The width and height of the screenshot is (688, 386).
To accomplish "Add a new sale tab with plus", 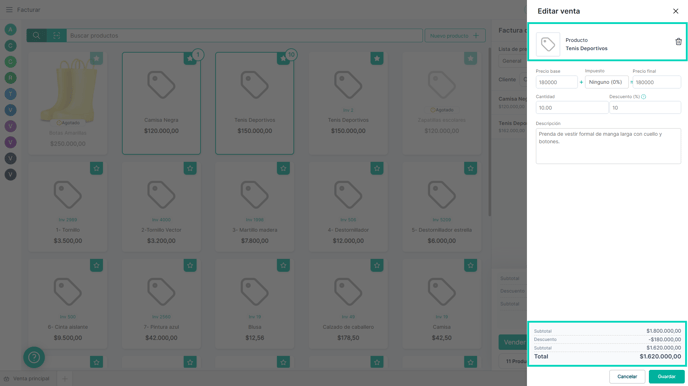I will [64, 379].
